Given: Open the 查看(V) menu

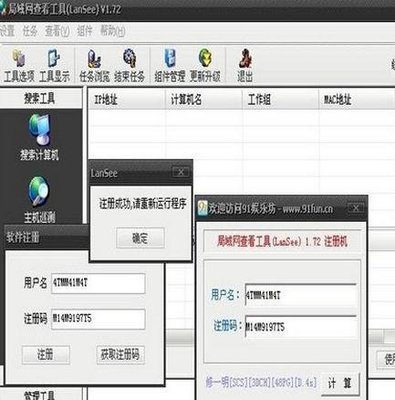Looking at the screenshot, I should point(57,31).
